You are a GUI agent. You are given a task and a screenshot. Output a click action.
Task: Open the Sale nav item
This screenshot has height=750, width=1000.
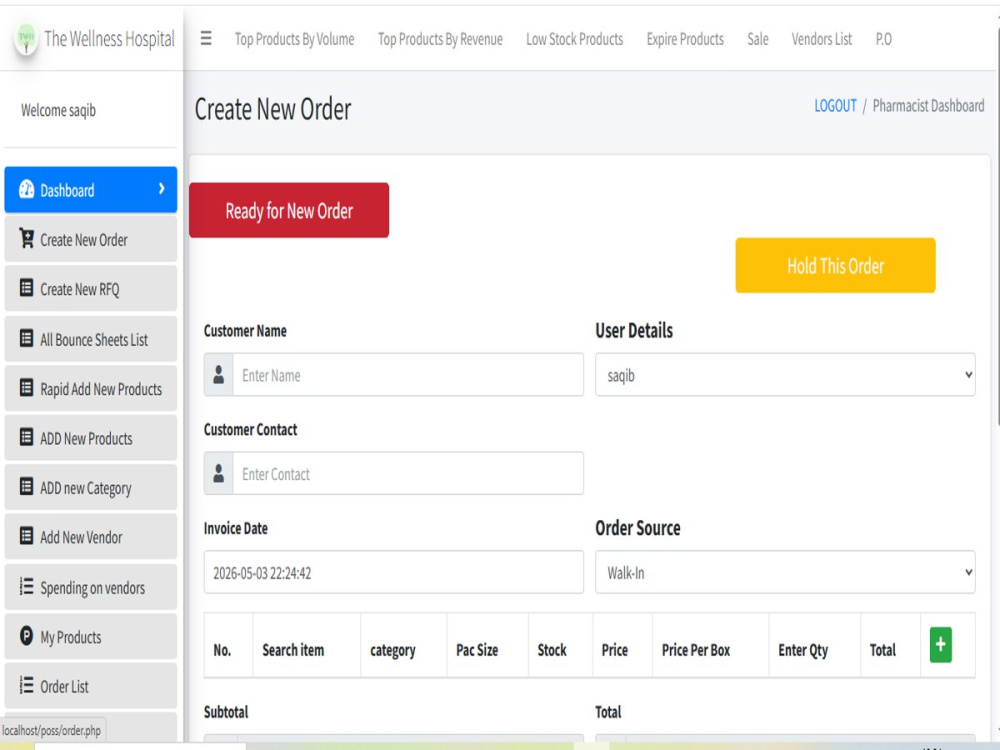758,39
